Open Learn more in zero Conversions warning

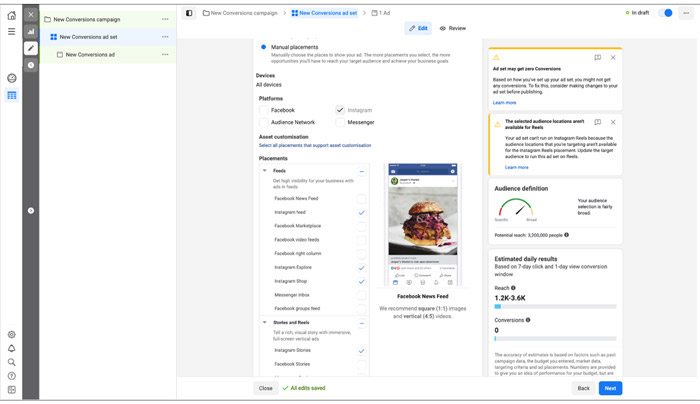[504, 103]
